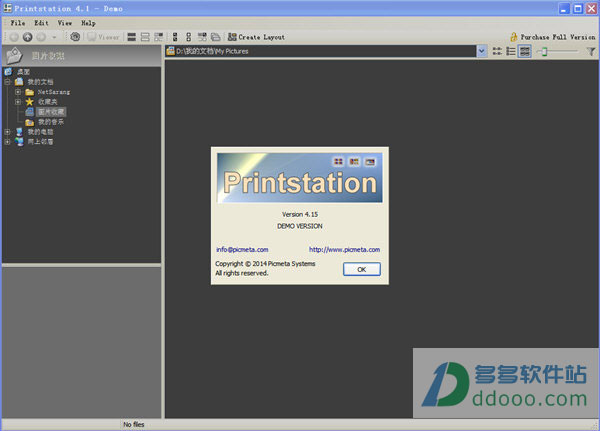
Task: Expand the Network Neighborhood tree node
Action: tap(7, 142)
